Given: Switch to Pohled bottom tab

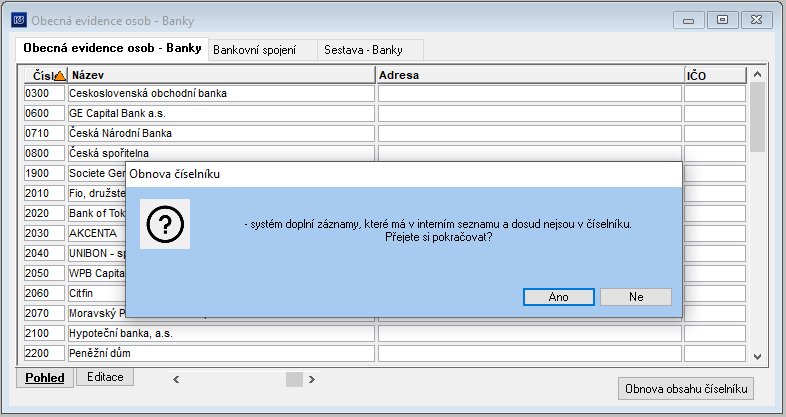Looking at the screenshot, I should pos(45,377).
